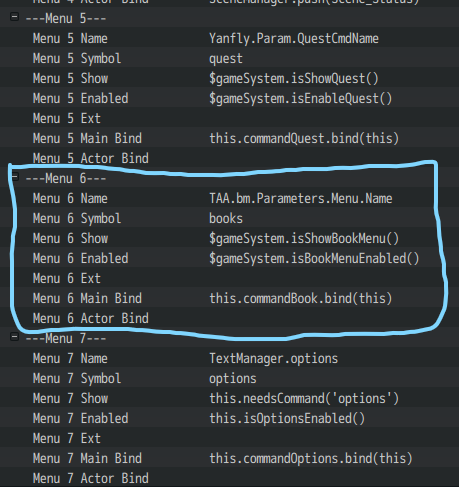
Task: Select Menu 7 Main Bind row
Action: (229, 458)
